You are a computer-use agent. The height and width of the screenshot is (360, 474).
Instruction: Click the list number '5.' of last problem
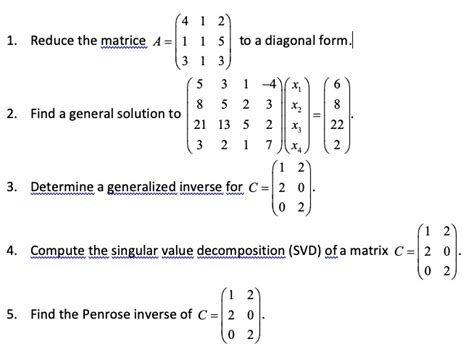(12, 314)
